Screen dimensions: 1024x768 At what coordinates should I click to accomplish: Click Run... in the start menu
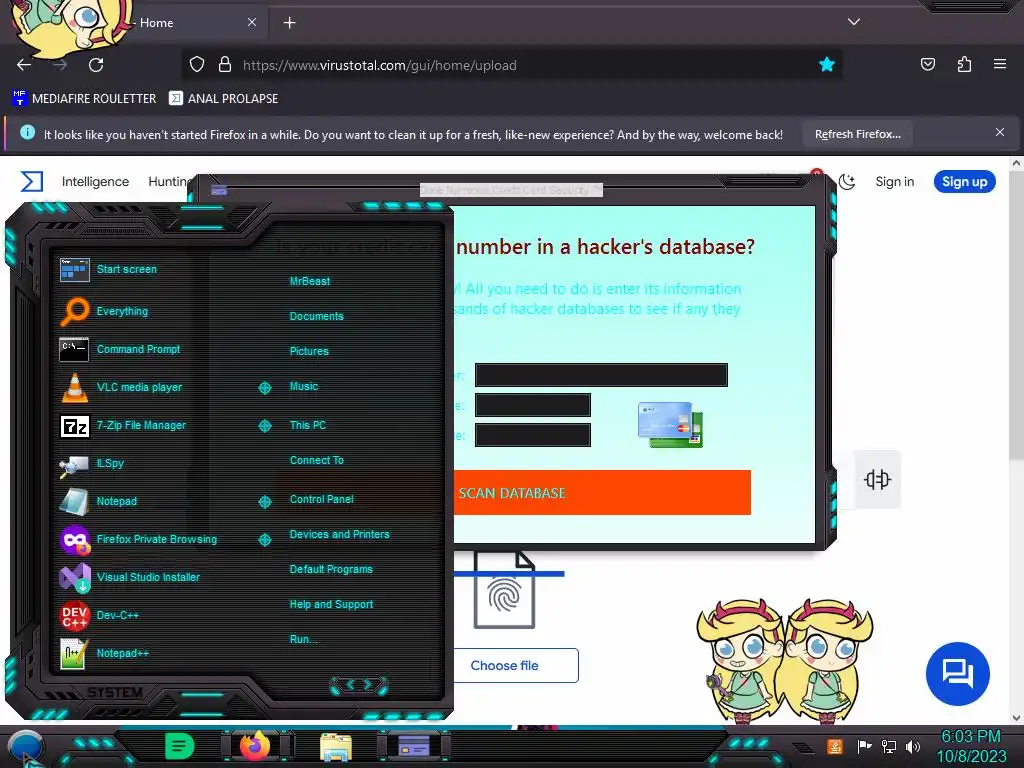pyautogui.click(x=304, y=639)
